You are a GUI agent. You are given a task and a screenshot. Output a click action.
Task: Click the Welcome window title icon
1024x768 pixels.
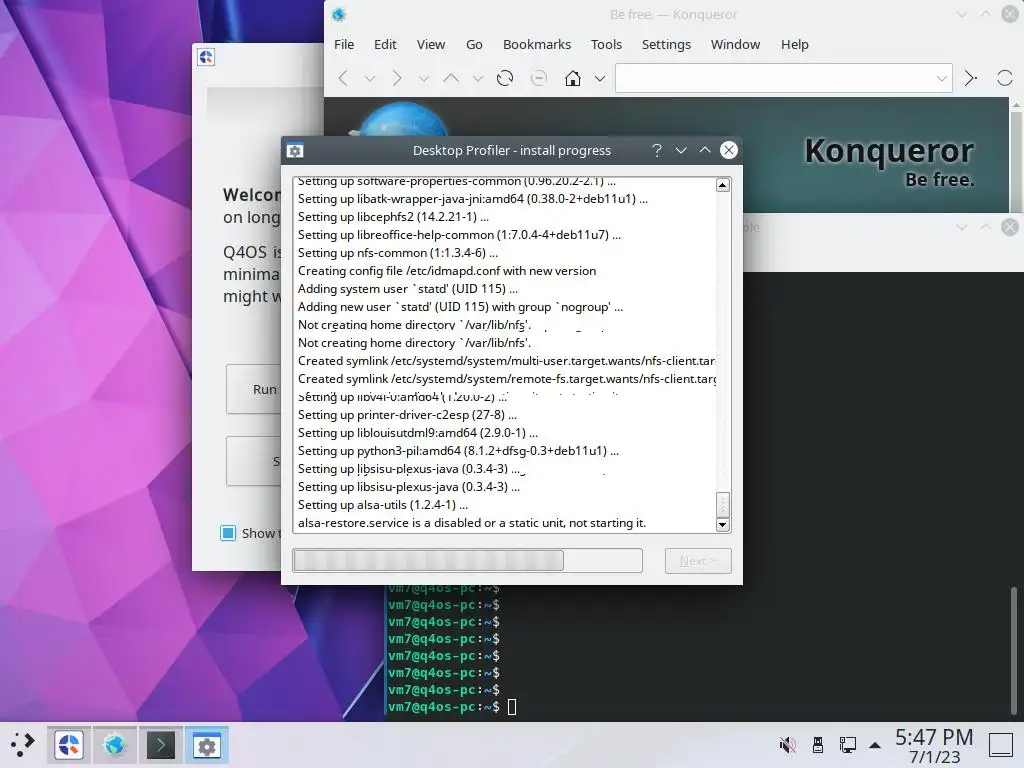(x=206, y=57)
